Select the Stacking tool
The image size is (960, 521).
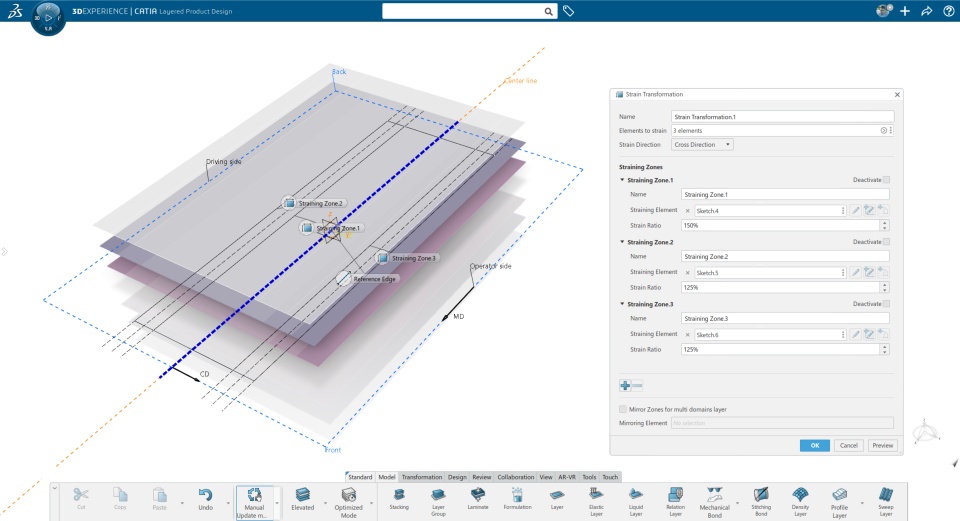tap(399, 498)
